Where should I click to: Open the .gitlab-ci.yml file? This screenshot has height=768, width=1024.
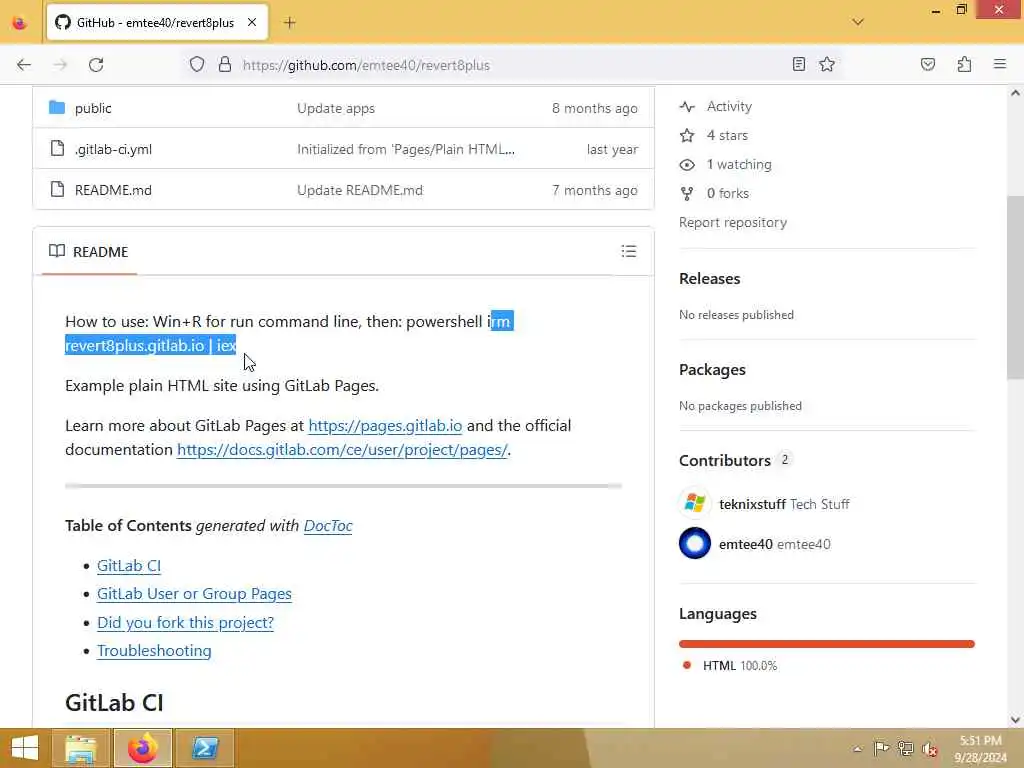(113, 150)
